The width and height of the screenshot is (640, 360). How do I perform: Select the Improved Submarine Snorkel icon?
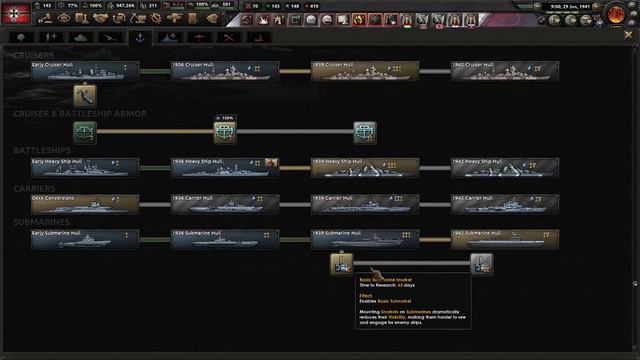pos(481,264)
